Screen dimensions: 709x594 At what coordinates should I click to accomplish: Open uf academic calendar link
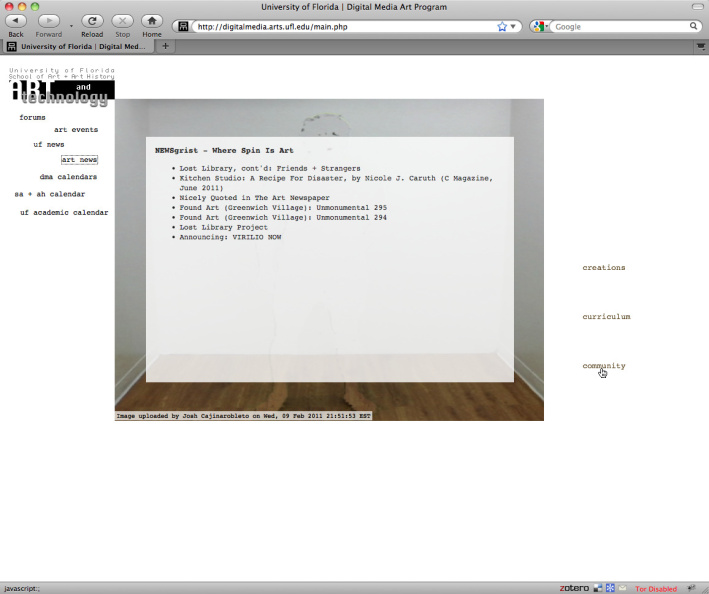pos(64,212)
